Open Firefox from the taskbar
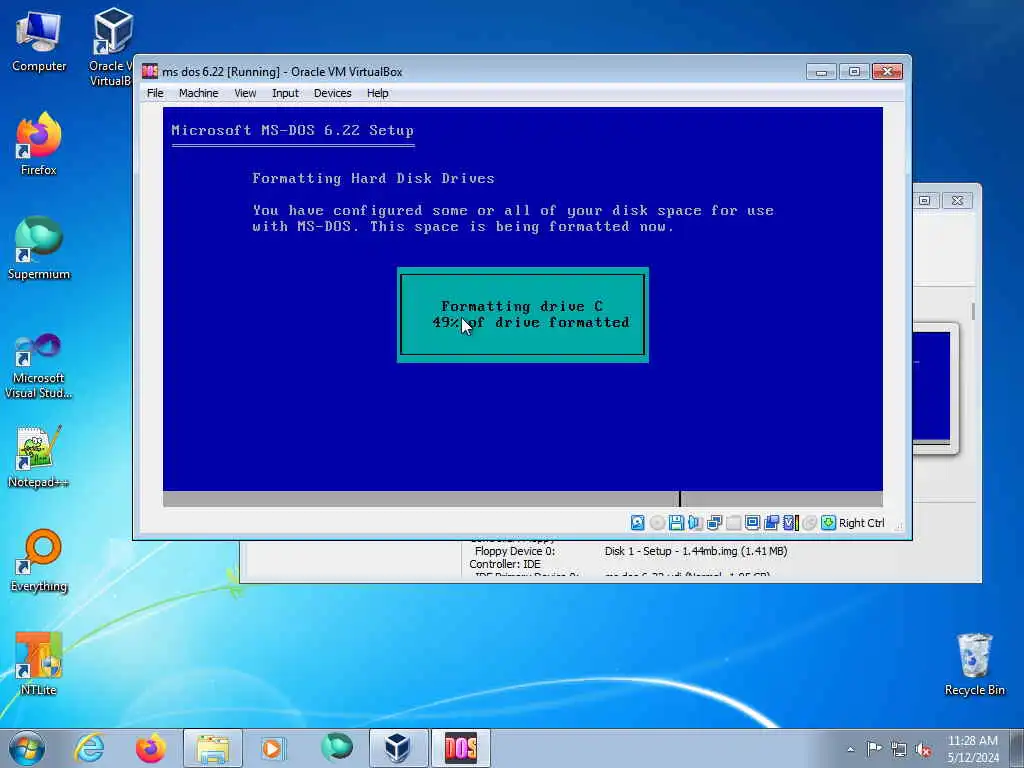1024x768 pixels. [151, 748]
